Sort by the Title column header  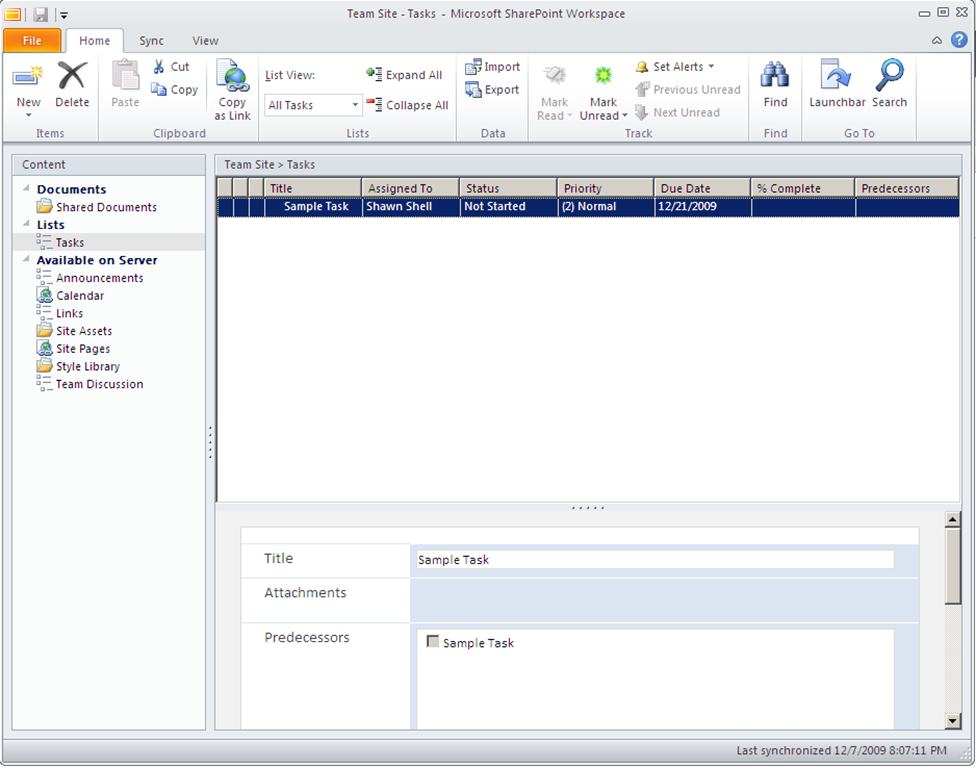(313, 188)
